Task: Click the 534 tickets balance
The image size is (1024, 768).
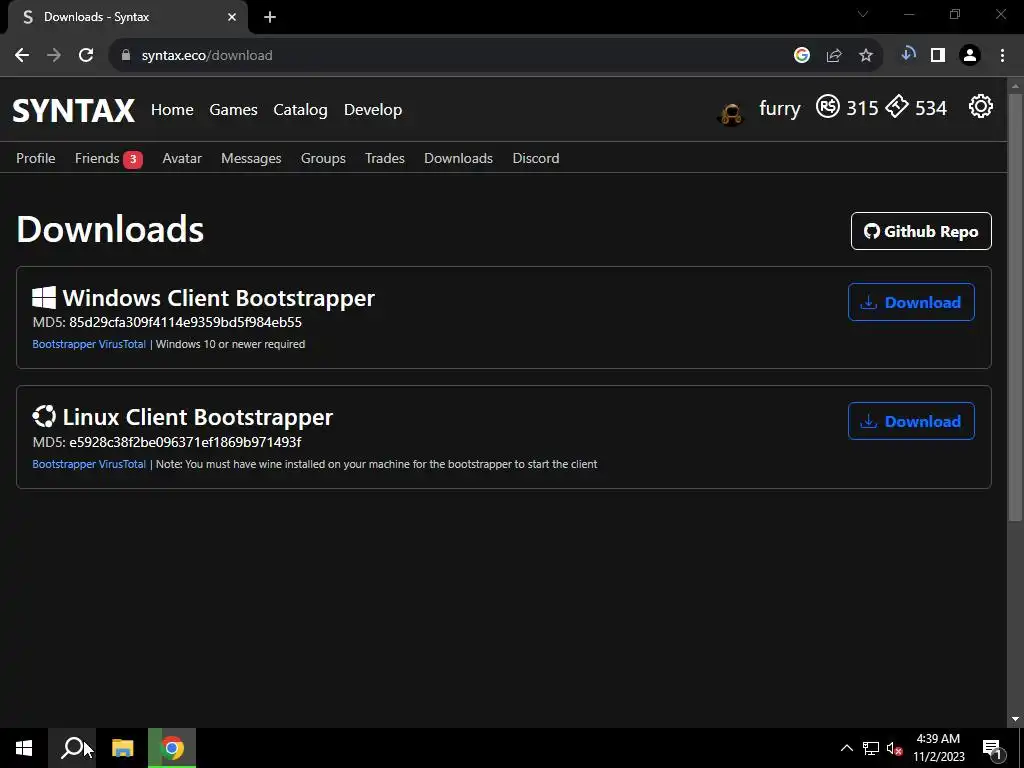Action: (x=931, y=108)
